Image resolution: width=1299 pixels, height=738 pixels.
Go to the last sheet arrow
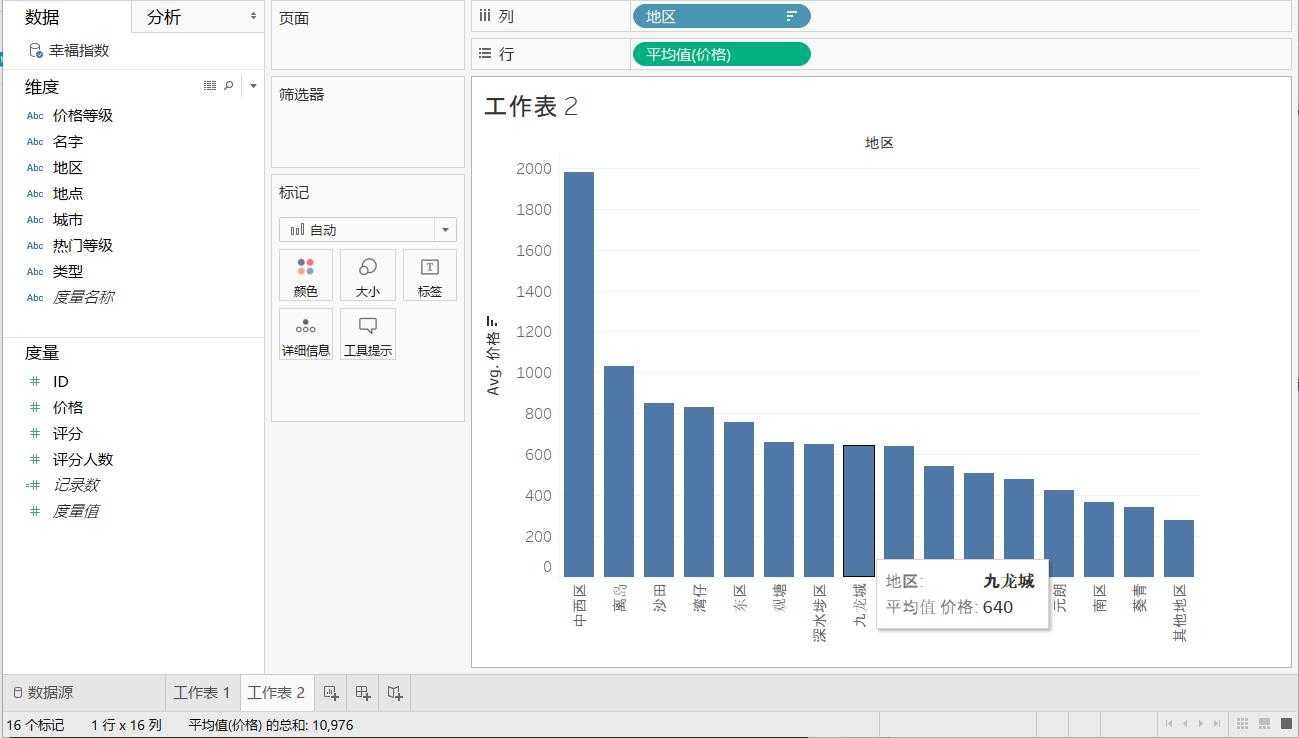[1217, 723]
